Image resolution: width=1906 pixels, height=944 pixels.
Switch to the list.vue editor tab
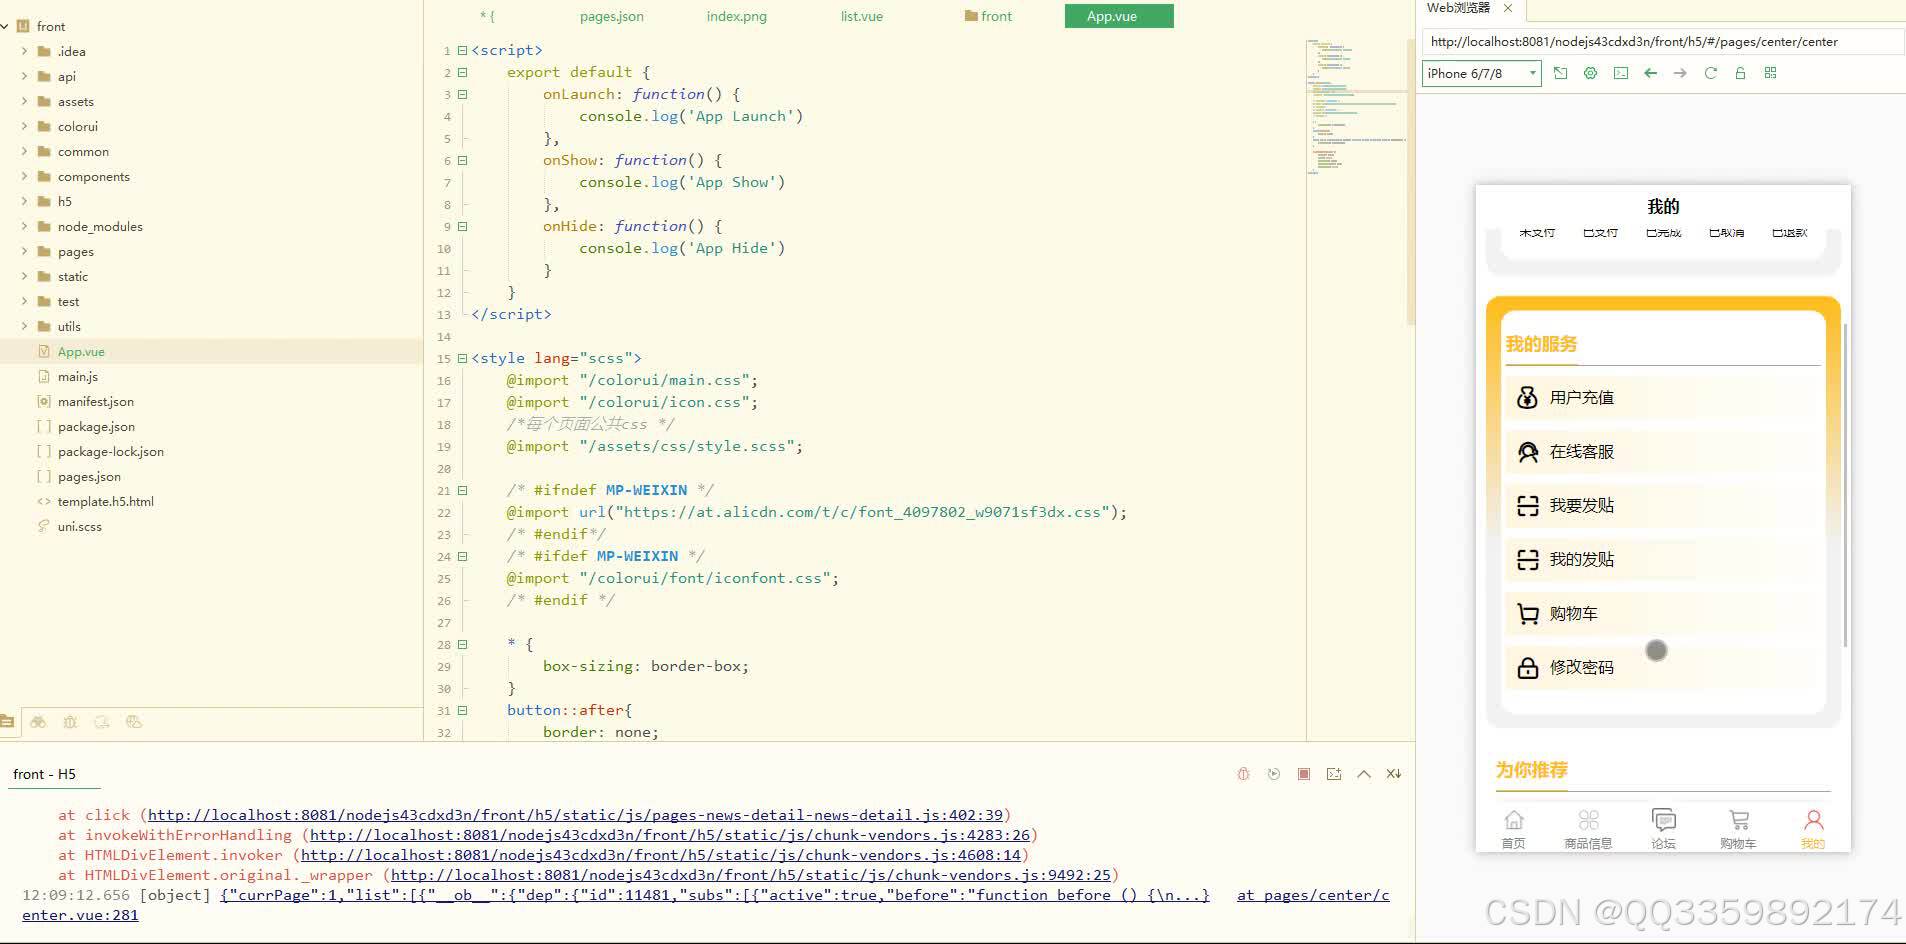(x=861, y=16)
